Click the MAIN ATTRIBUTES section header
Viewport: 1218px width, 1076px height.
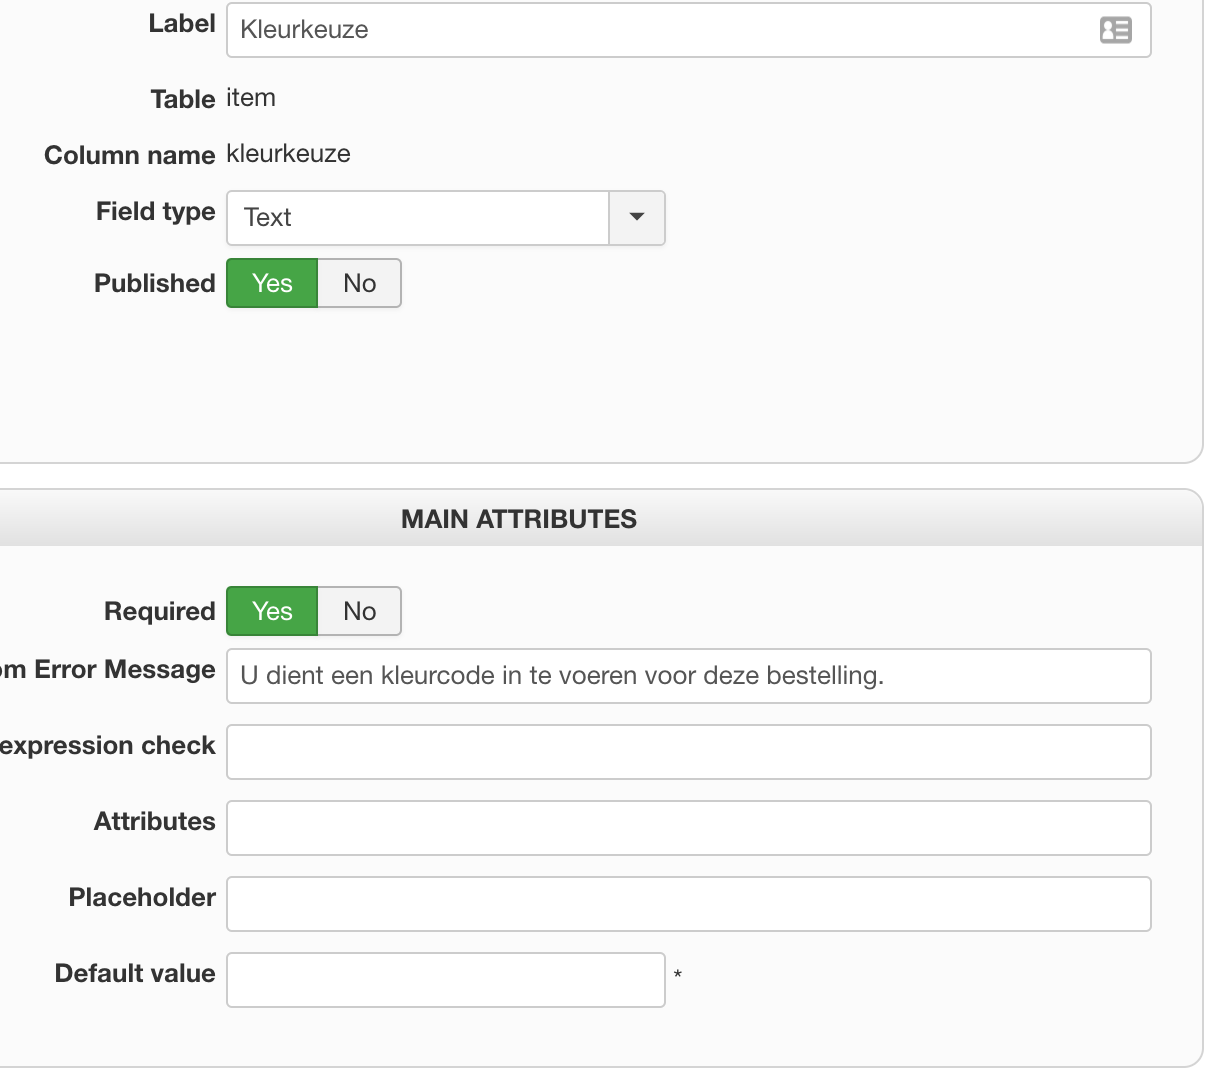pyautogui.click(x=519, y=519)
